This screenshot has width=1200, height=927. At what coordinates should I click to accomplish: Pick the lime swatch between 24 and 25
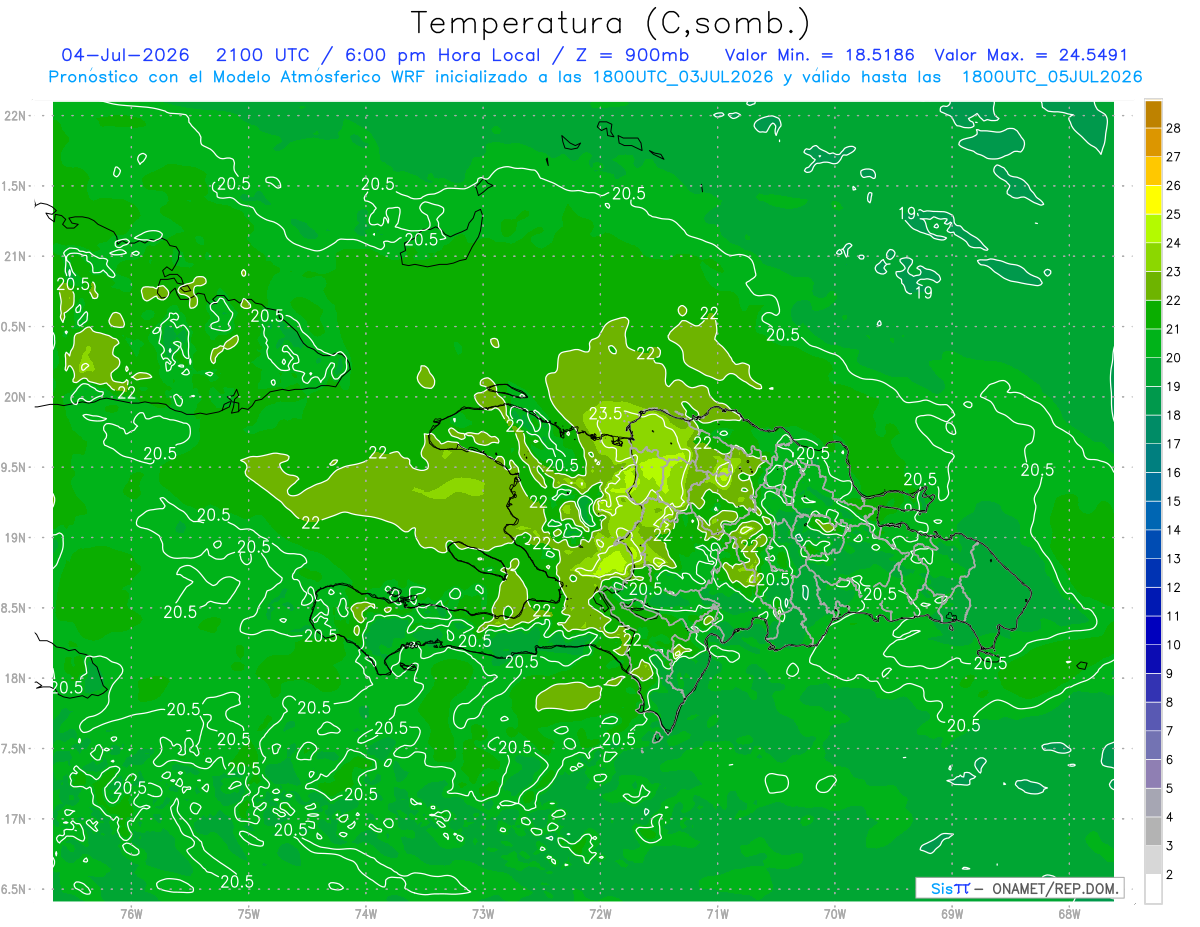coord(1153,229)
